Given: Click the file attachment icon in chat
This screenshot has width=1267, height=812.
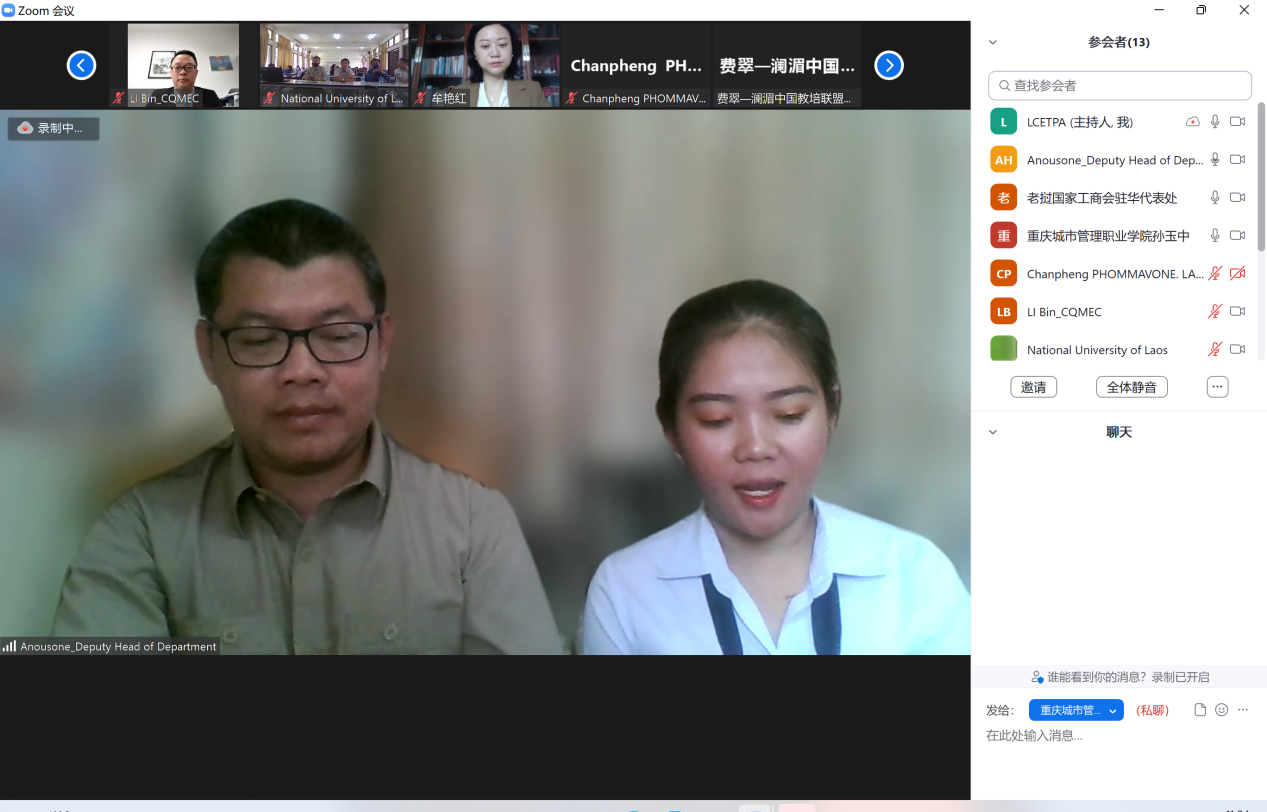Looking at the screenshot, I should pyautogui.click(x=1200, y=710).
